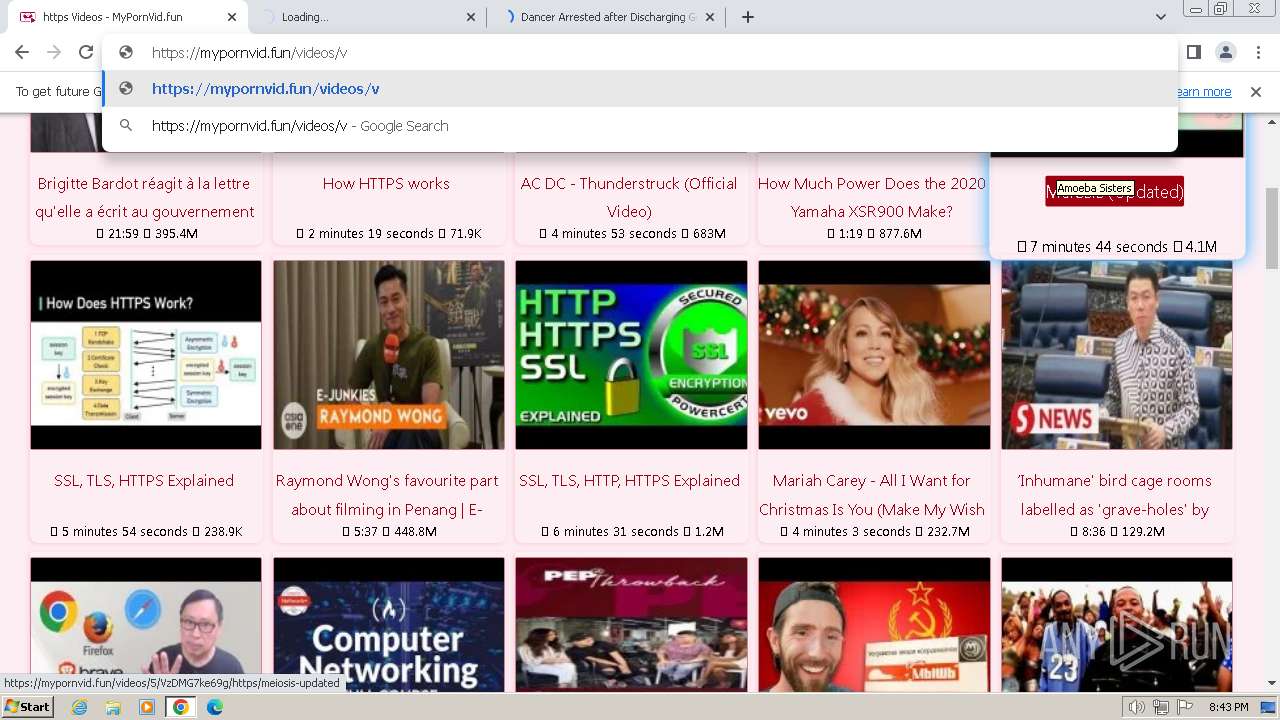This screenshot has height=720, width=1280.
Task: Open the PEP Throwback video thumbnail
Action: (x=631, y=624)
